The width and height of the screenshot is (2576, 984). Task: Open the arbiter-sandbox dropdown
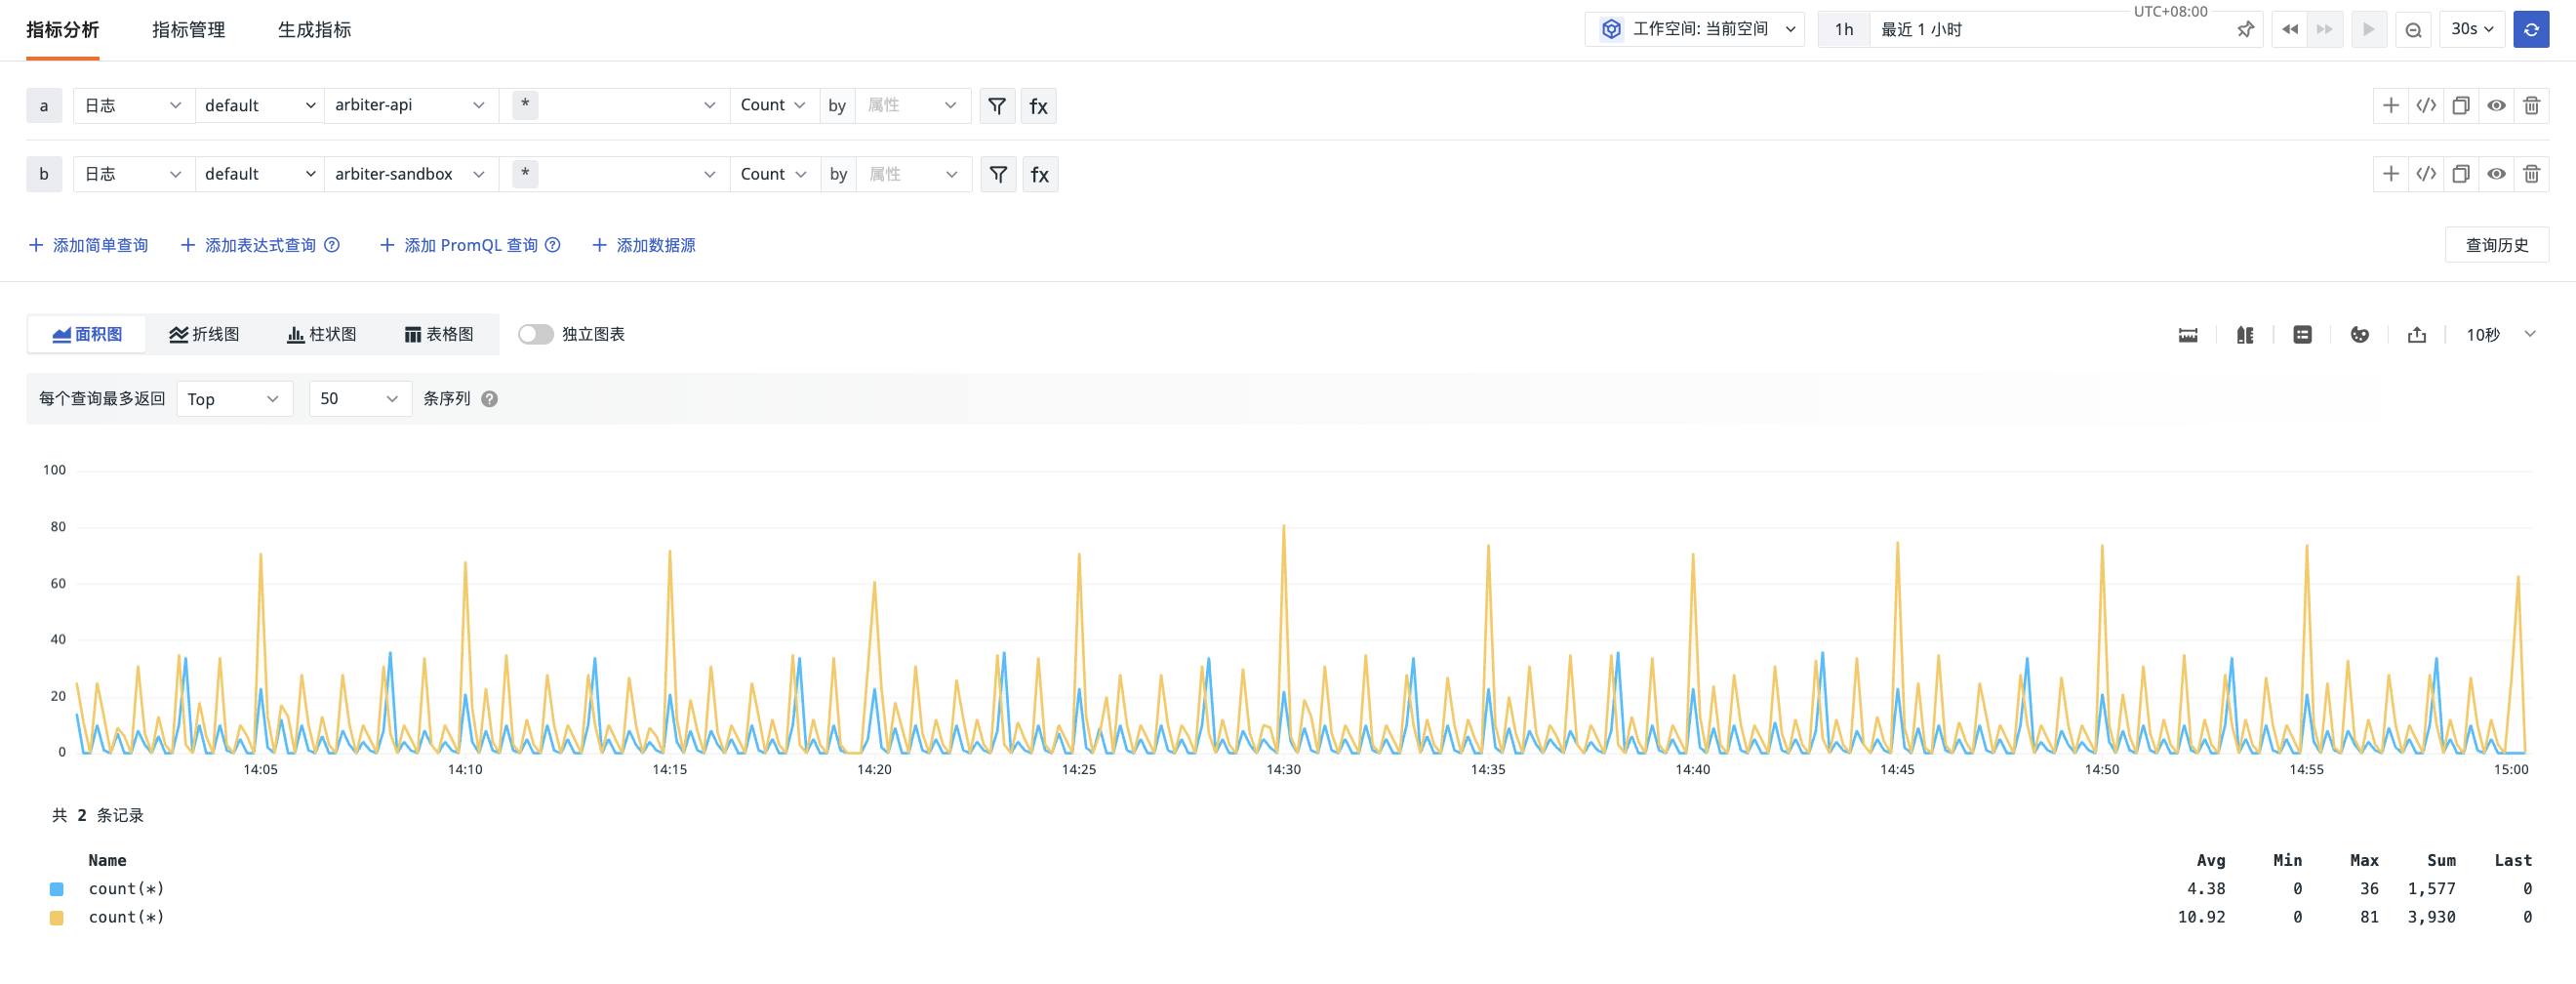(411, 174)
